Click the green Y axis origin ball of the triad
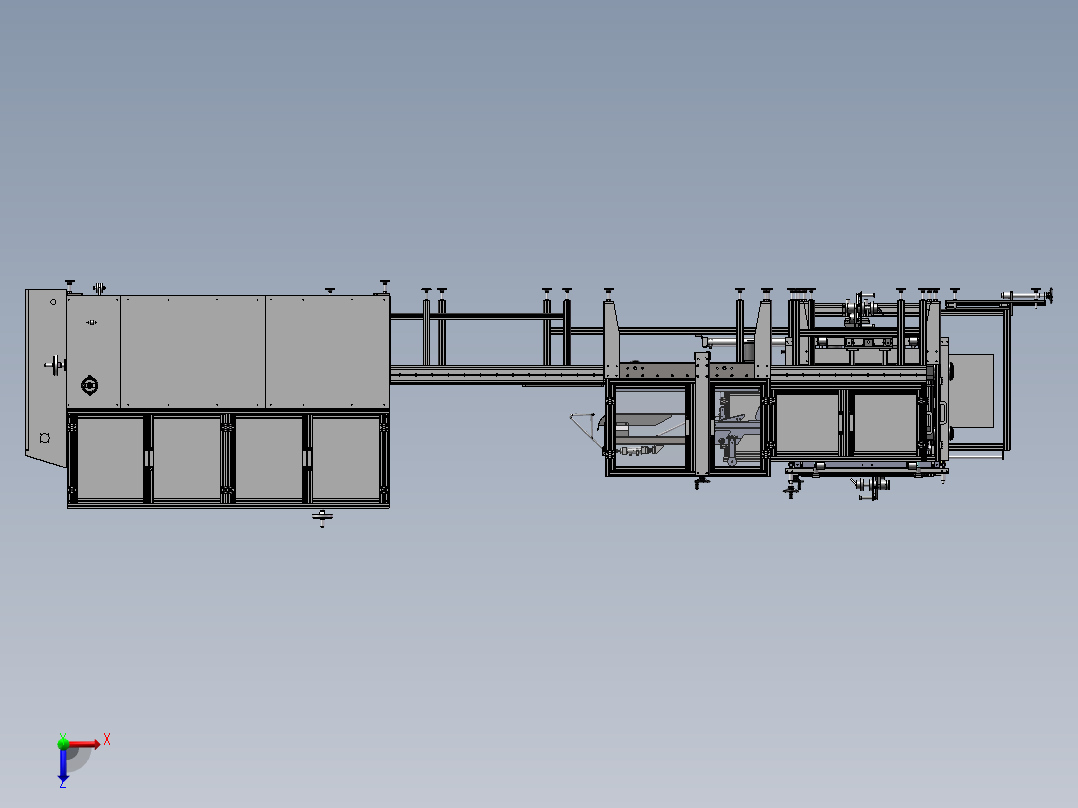The width and height of the screenshot is (1078, 808). coord(63,743)
